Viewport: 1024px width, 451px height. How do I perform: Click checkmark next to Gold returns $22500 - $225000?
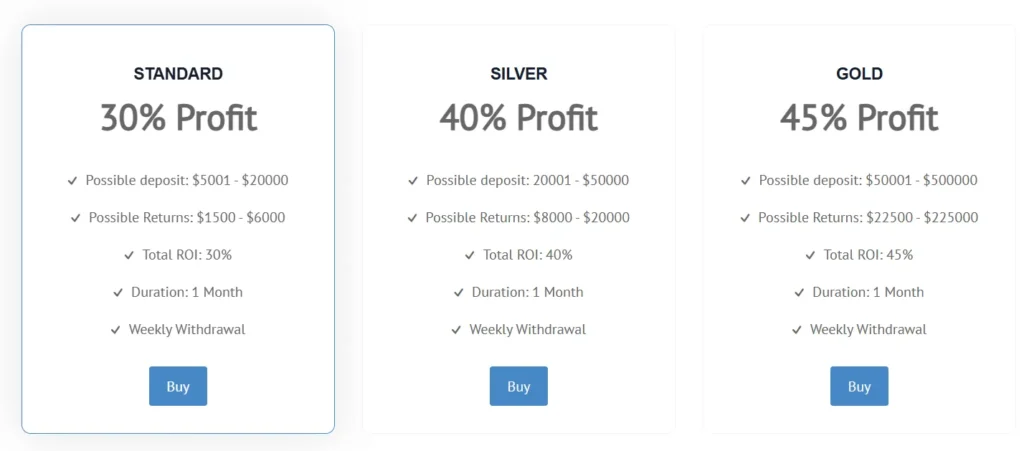pos(745,218)
